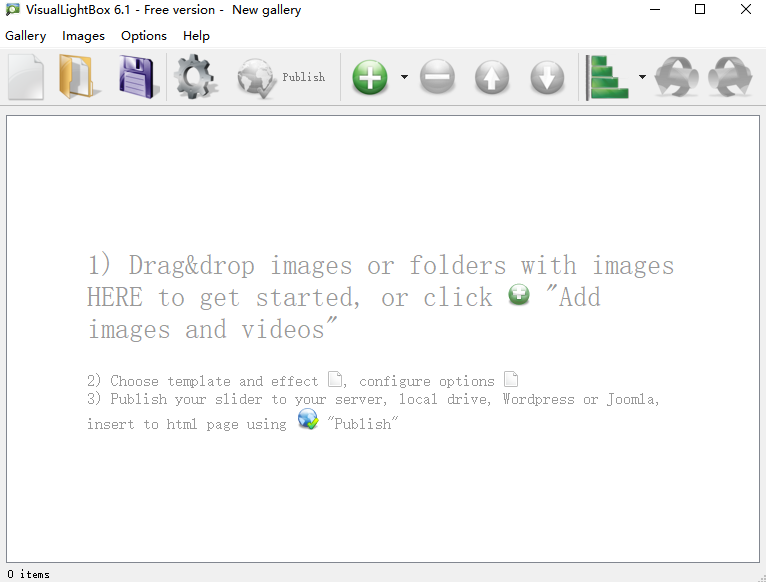
Task: Click the Publish globe icon in toolbar
Action: 256,77
